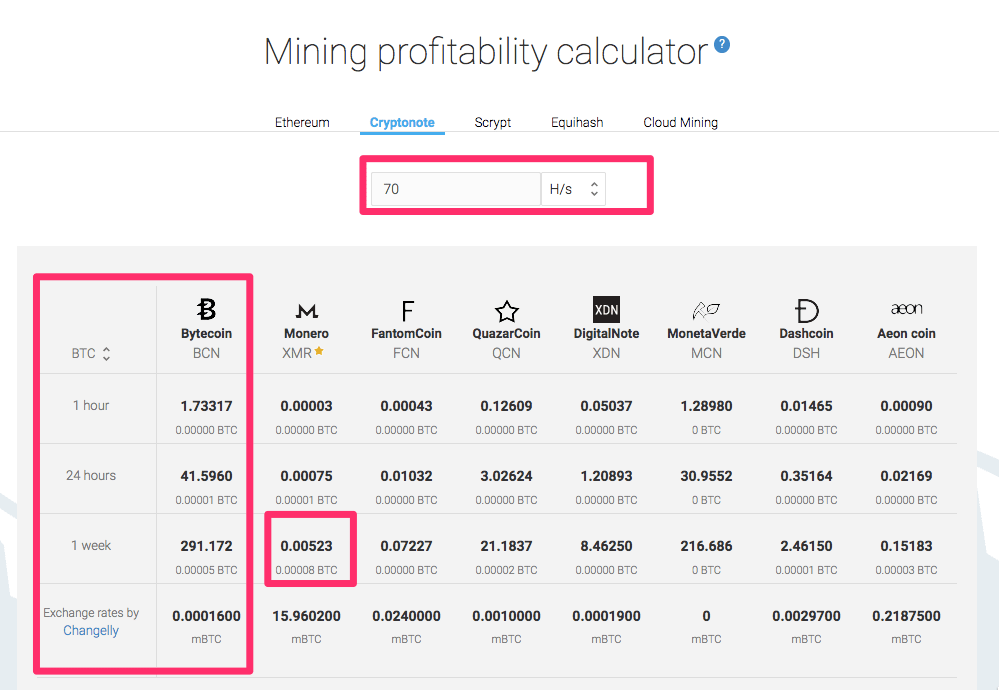
Task: Click the FantomCoin F icon
Action: (407, 310)
